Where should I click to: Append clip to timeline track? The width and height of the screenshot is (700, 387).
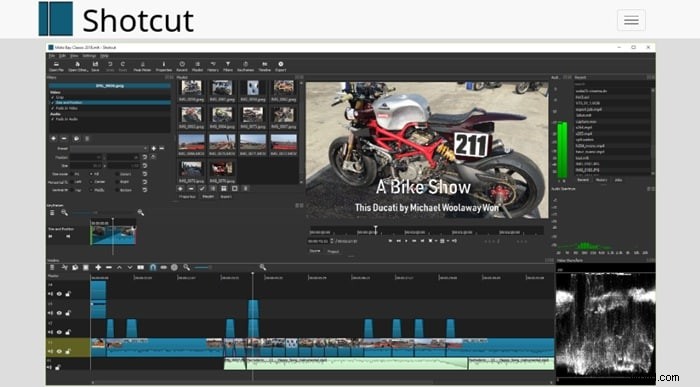coord(98,267)
